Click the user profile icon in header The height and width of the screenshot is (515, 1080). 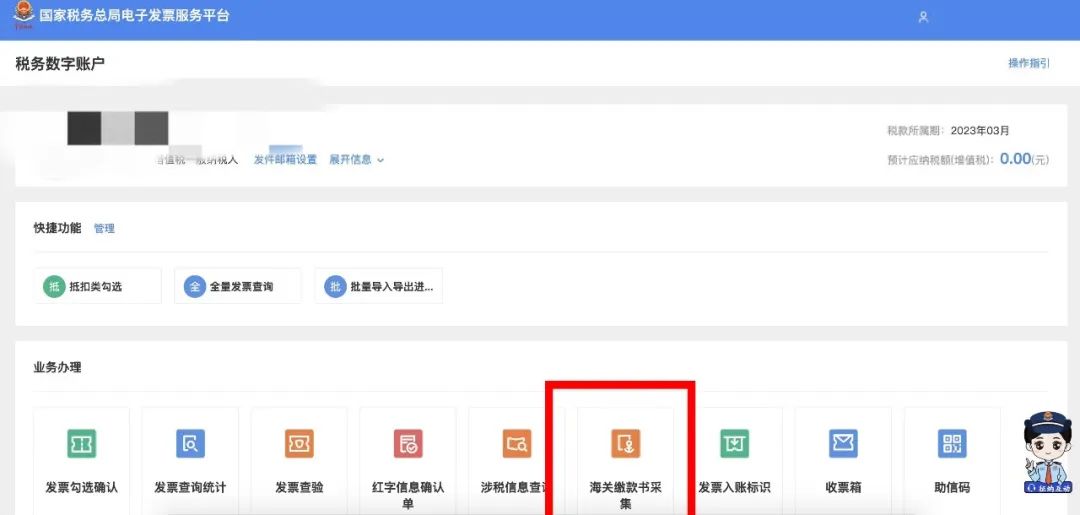click(x=923, y=17)
